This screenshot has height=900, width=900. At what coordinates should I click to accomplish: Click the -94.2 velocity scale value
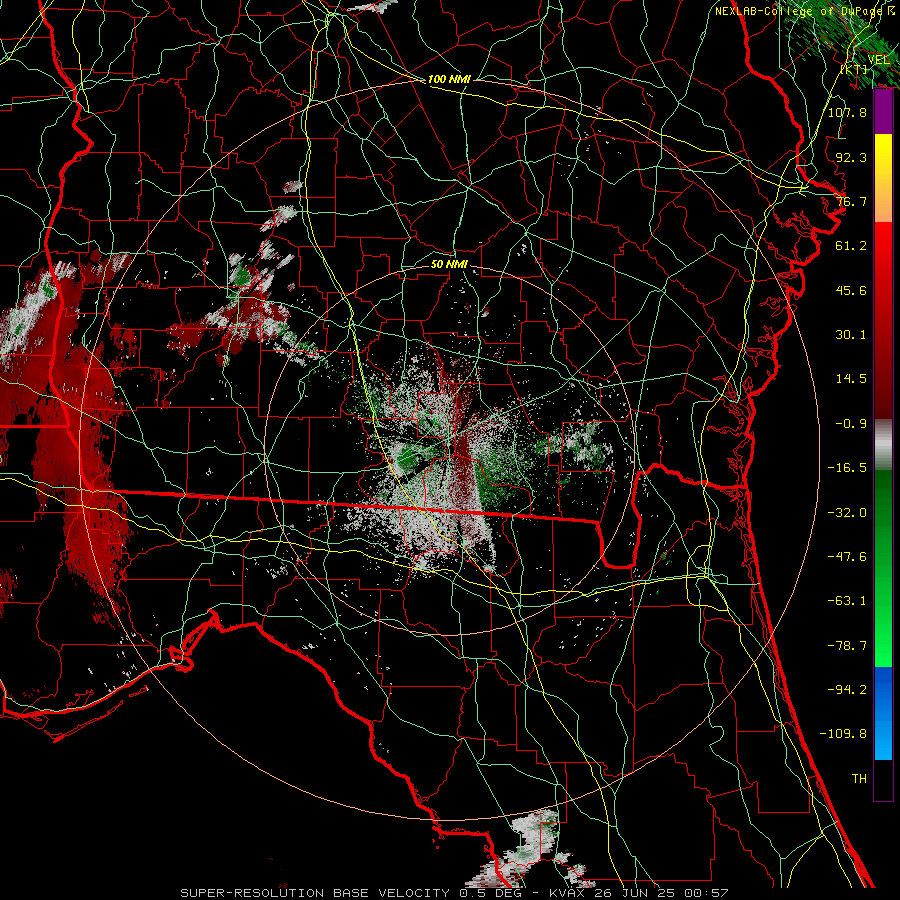(847, 690)
